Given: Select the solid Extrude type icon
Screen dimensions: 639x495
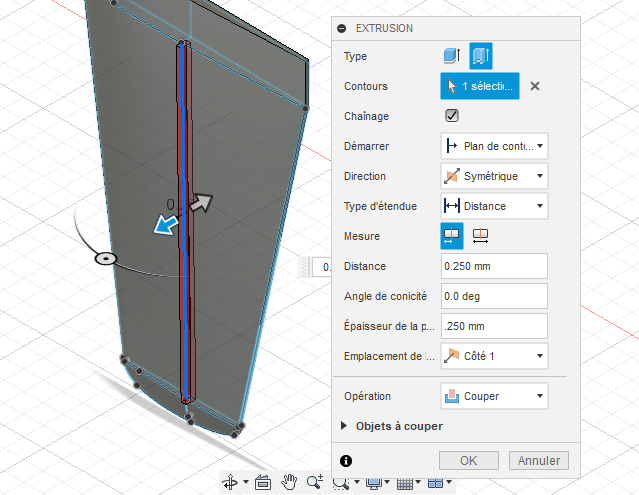Looking at the screenshot, I should [x=452, y=55].
